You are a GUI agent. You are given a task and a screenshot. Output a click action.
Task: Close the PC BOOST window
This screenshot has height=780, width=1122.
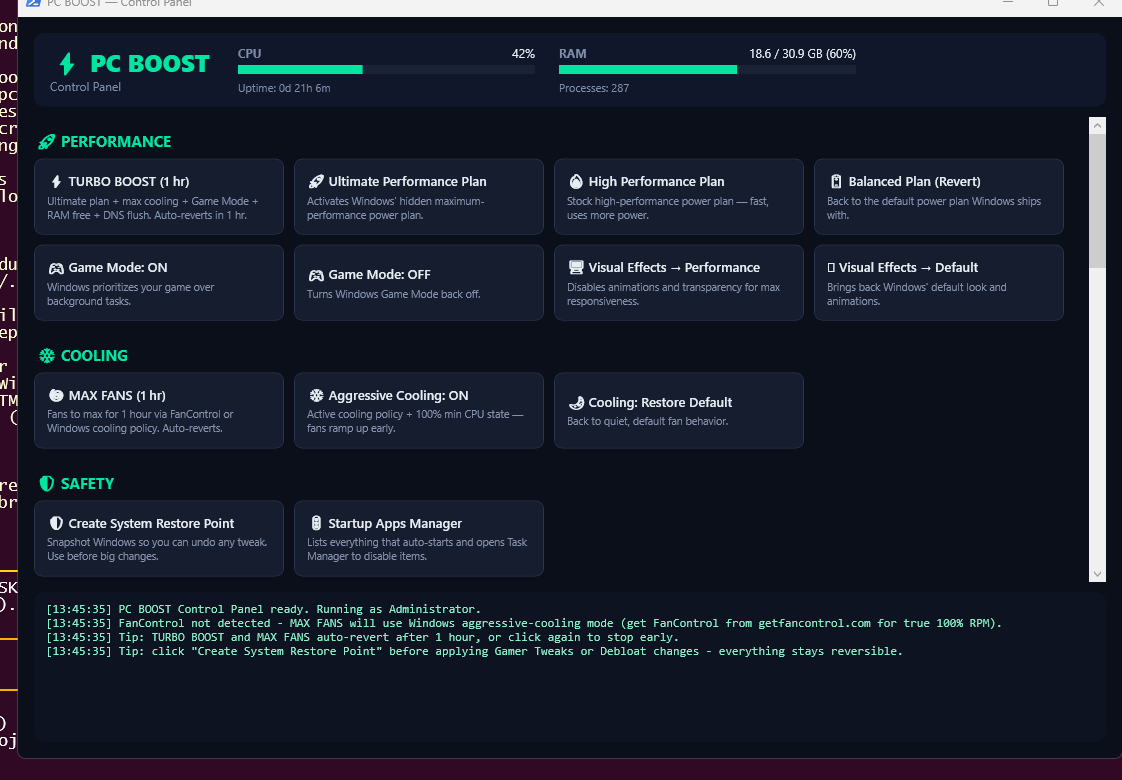(x=1098, y=3)
